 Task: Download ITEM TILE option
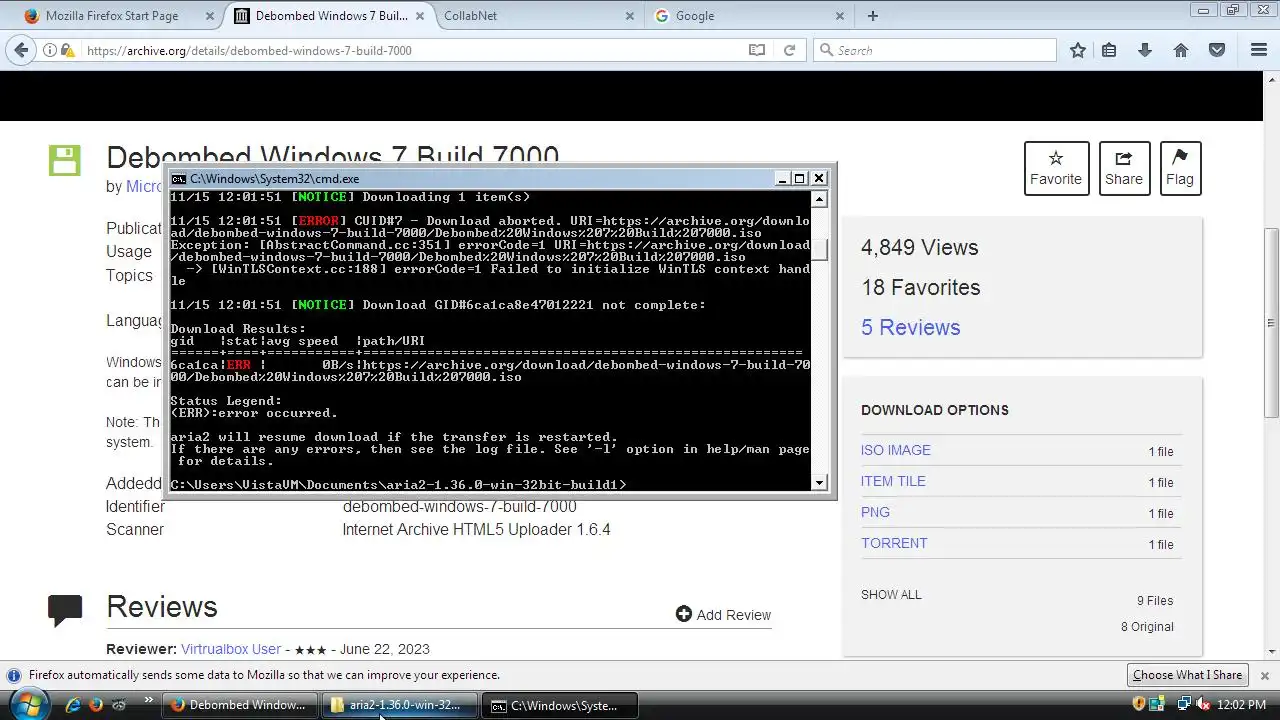pyautogui.click(x=893, y=481)
